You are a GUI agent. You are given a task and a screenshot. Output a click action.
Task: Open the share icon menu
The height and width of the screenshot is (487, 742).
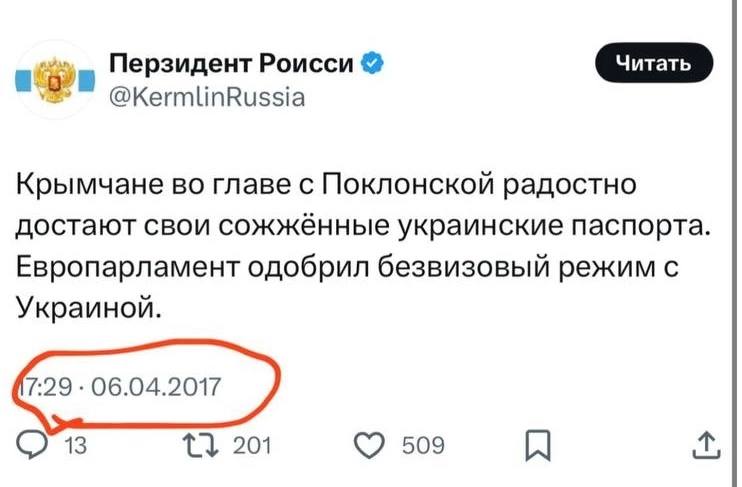tap(705, 443)
